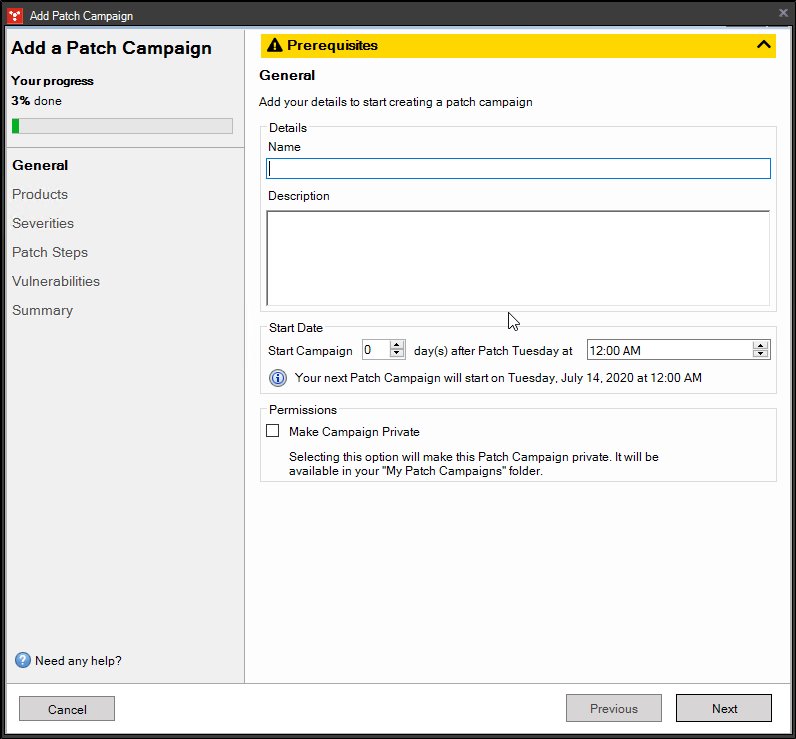Click the blue help question mark icon
Viewport: 796px width, 739px height.
tap(23, 660)
